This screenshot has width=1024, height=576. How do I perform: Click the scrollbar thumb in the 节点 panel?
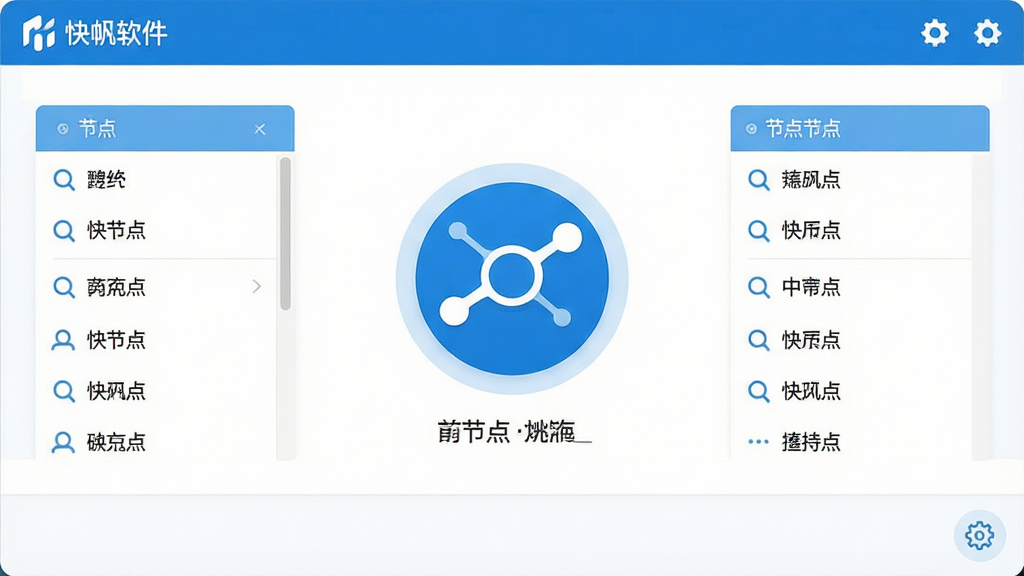coord(285,234)
